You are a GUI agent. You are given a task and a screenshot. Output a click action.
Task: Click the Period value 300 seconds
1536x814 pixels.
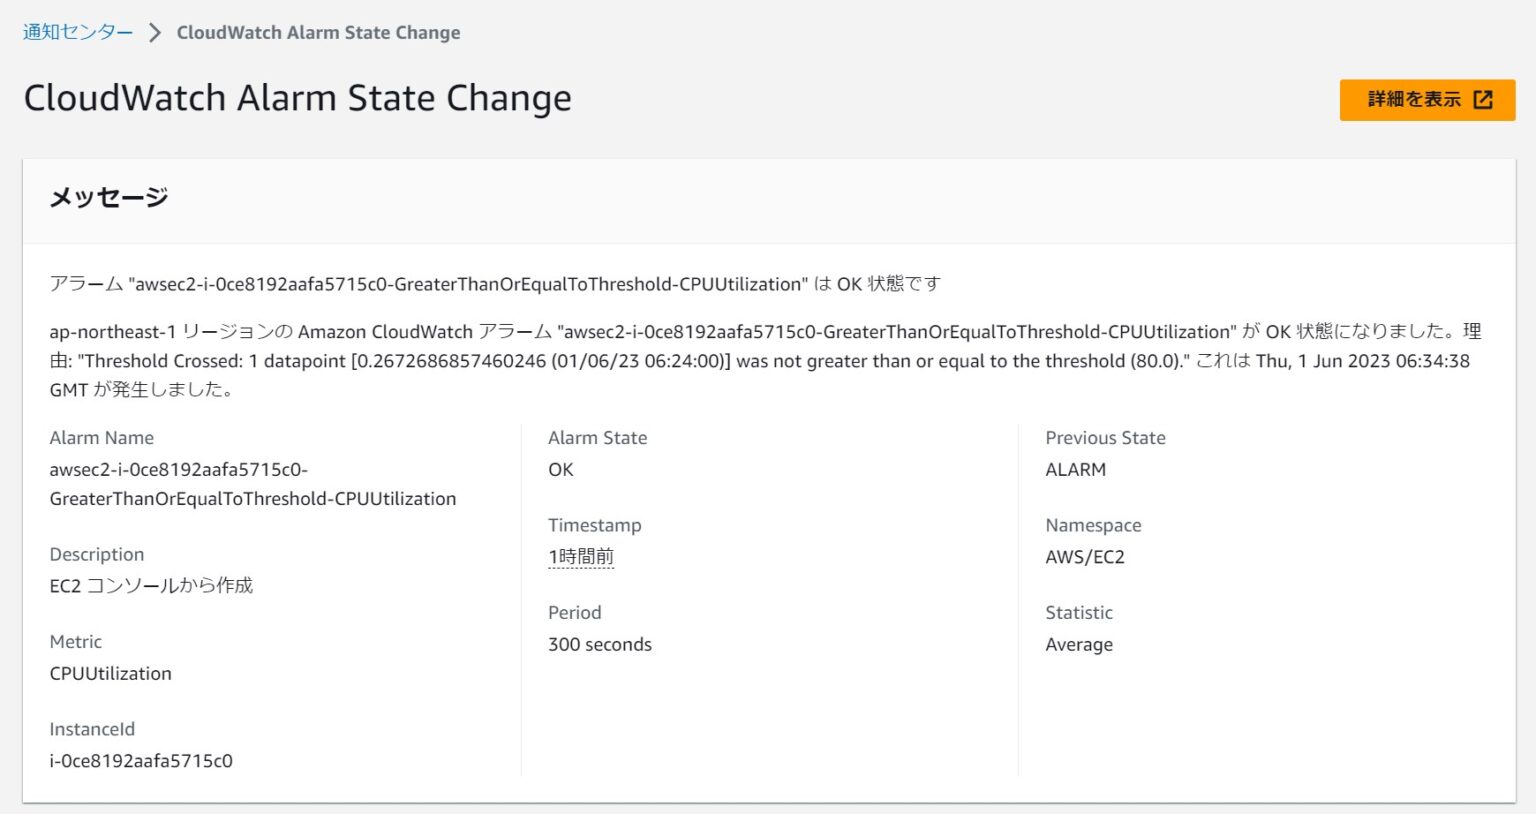(x=599, y=644)
